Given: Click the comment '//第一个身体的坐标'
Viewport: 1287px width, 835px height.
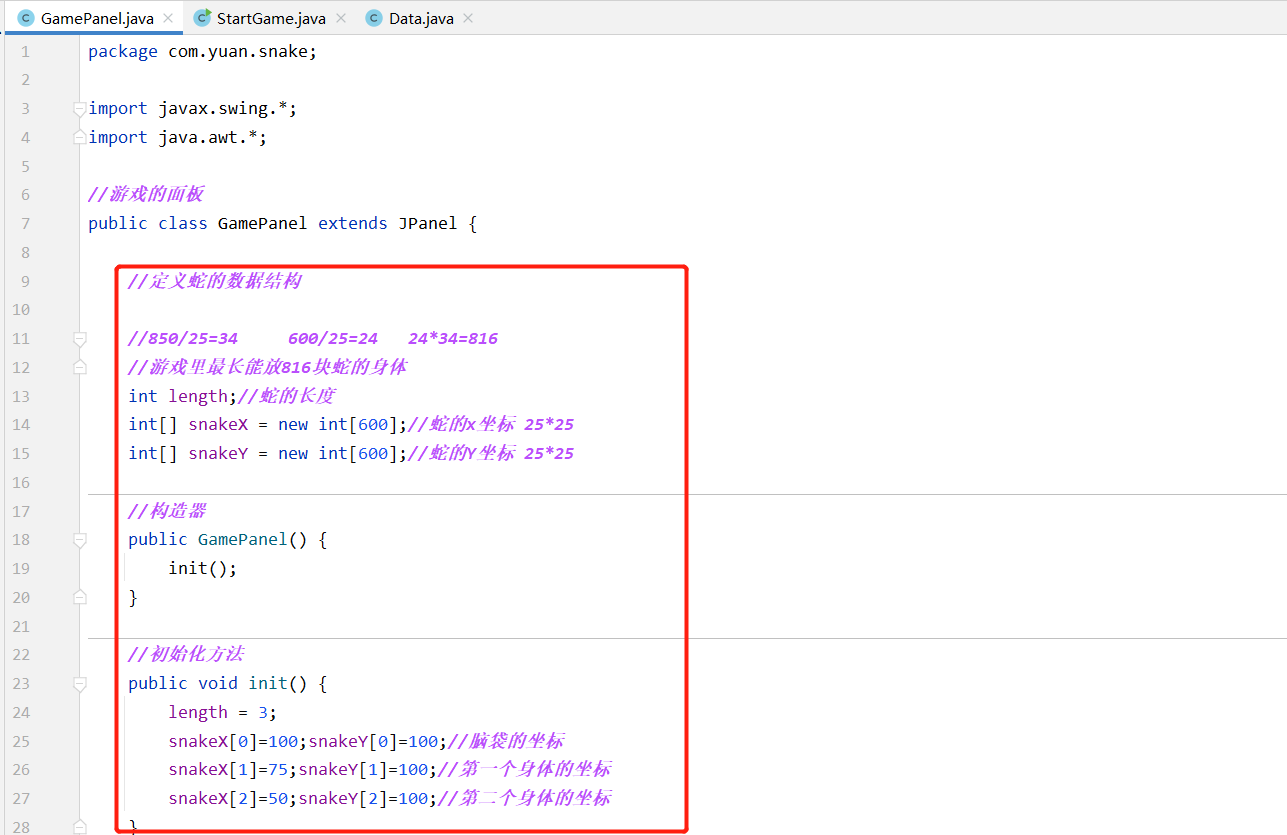Looking at the screenshot, I should (x=525, y=769).
